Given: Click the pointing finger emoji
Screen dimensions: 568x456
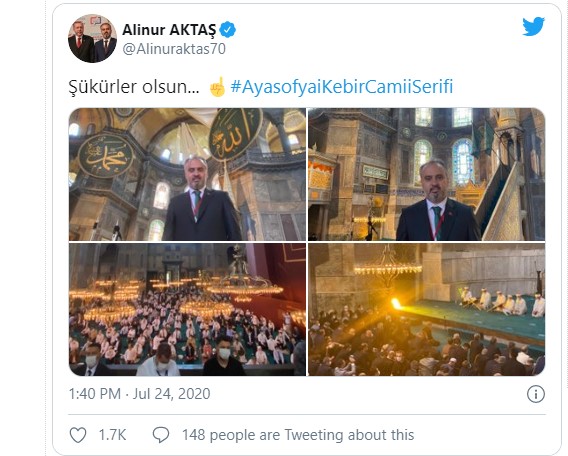Looking at the screenshot, I should coord(217,87).
